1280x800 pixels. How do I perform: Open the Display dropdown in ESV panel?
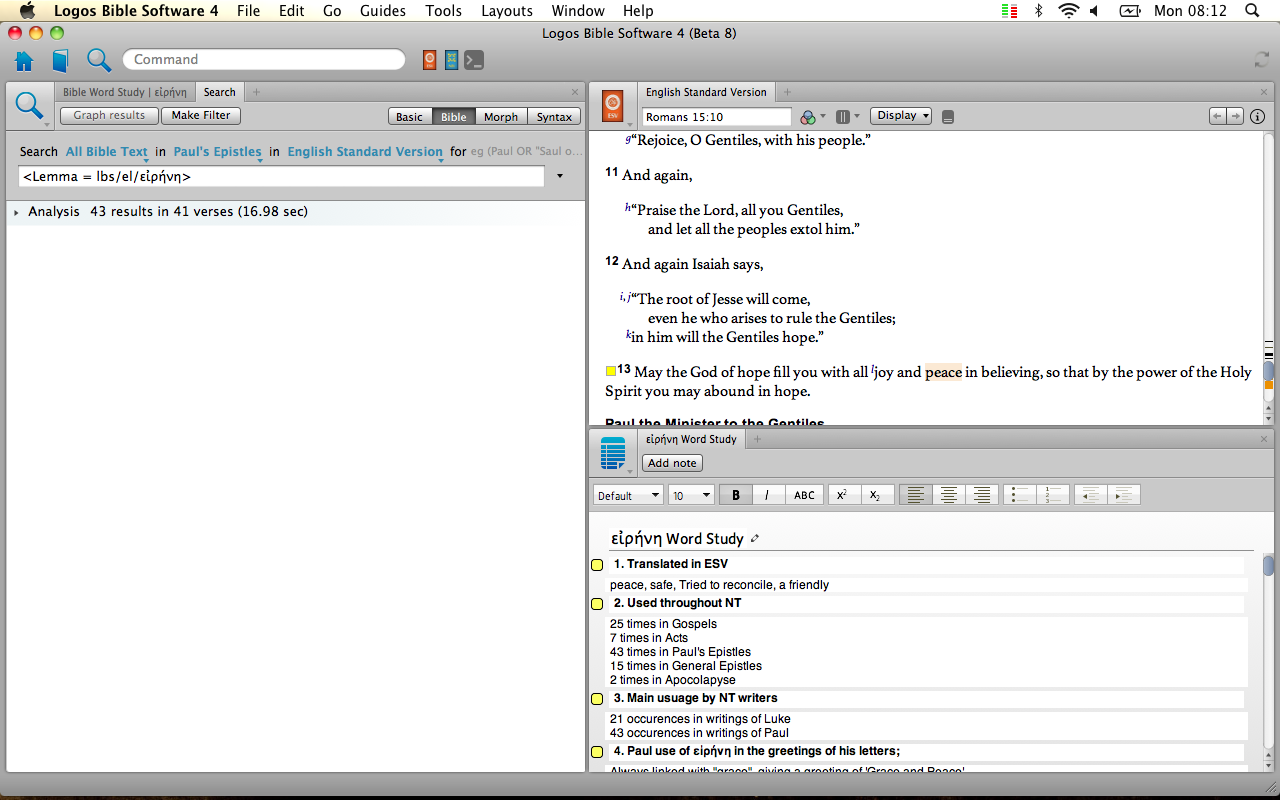(x=901, y=116)
